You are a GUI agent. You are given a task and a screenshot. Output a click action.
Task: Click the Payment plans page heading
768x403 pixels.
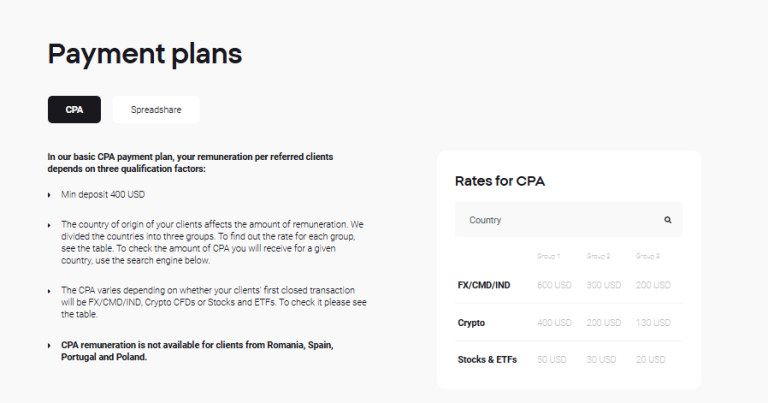click(x=145, y=54)
